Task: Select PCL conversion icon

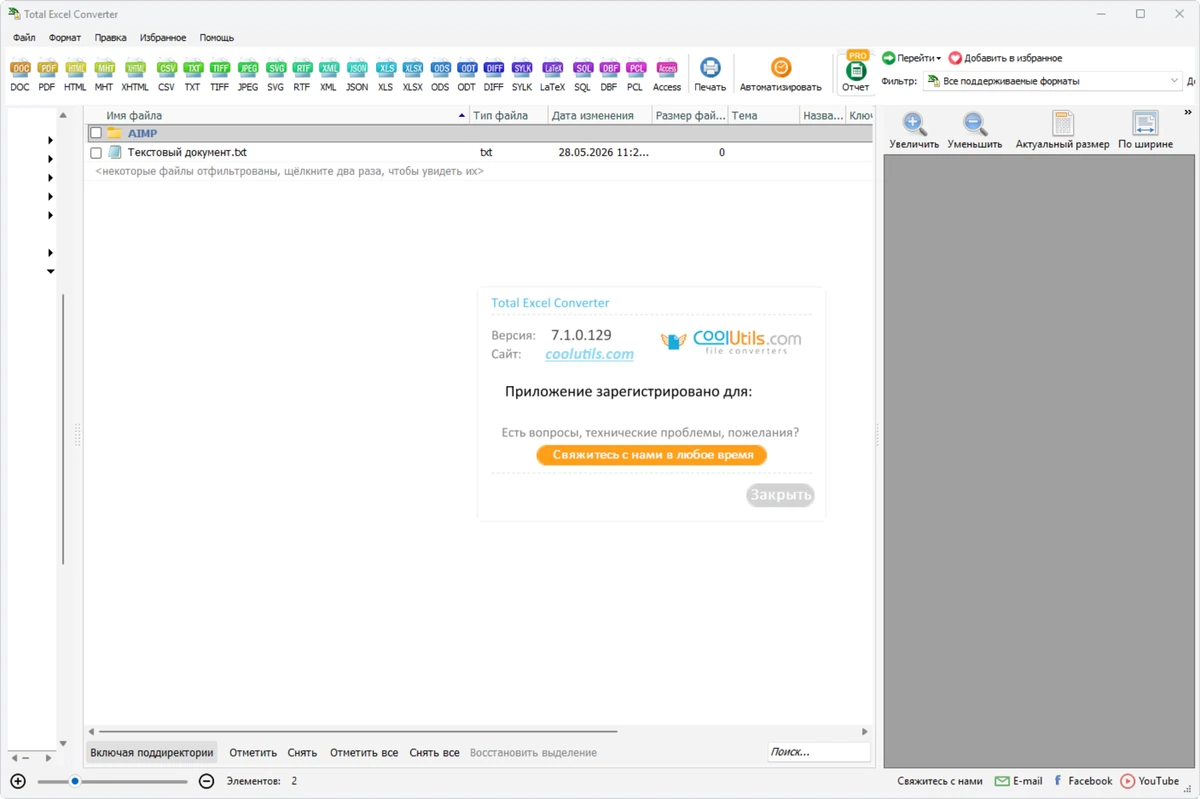Action: 635,75
